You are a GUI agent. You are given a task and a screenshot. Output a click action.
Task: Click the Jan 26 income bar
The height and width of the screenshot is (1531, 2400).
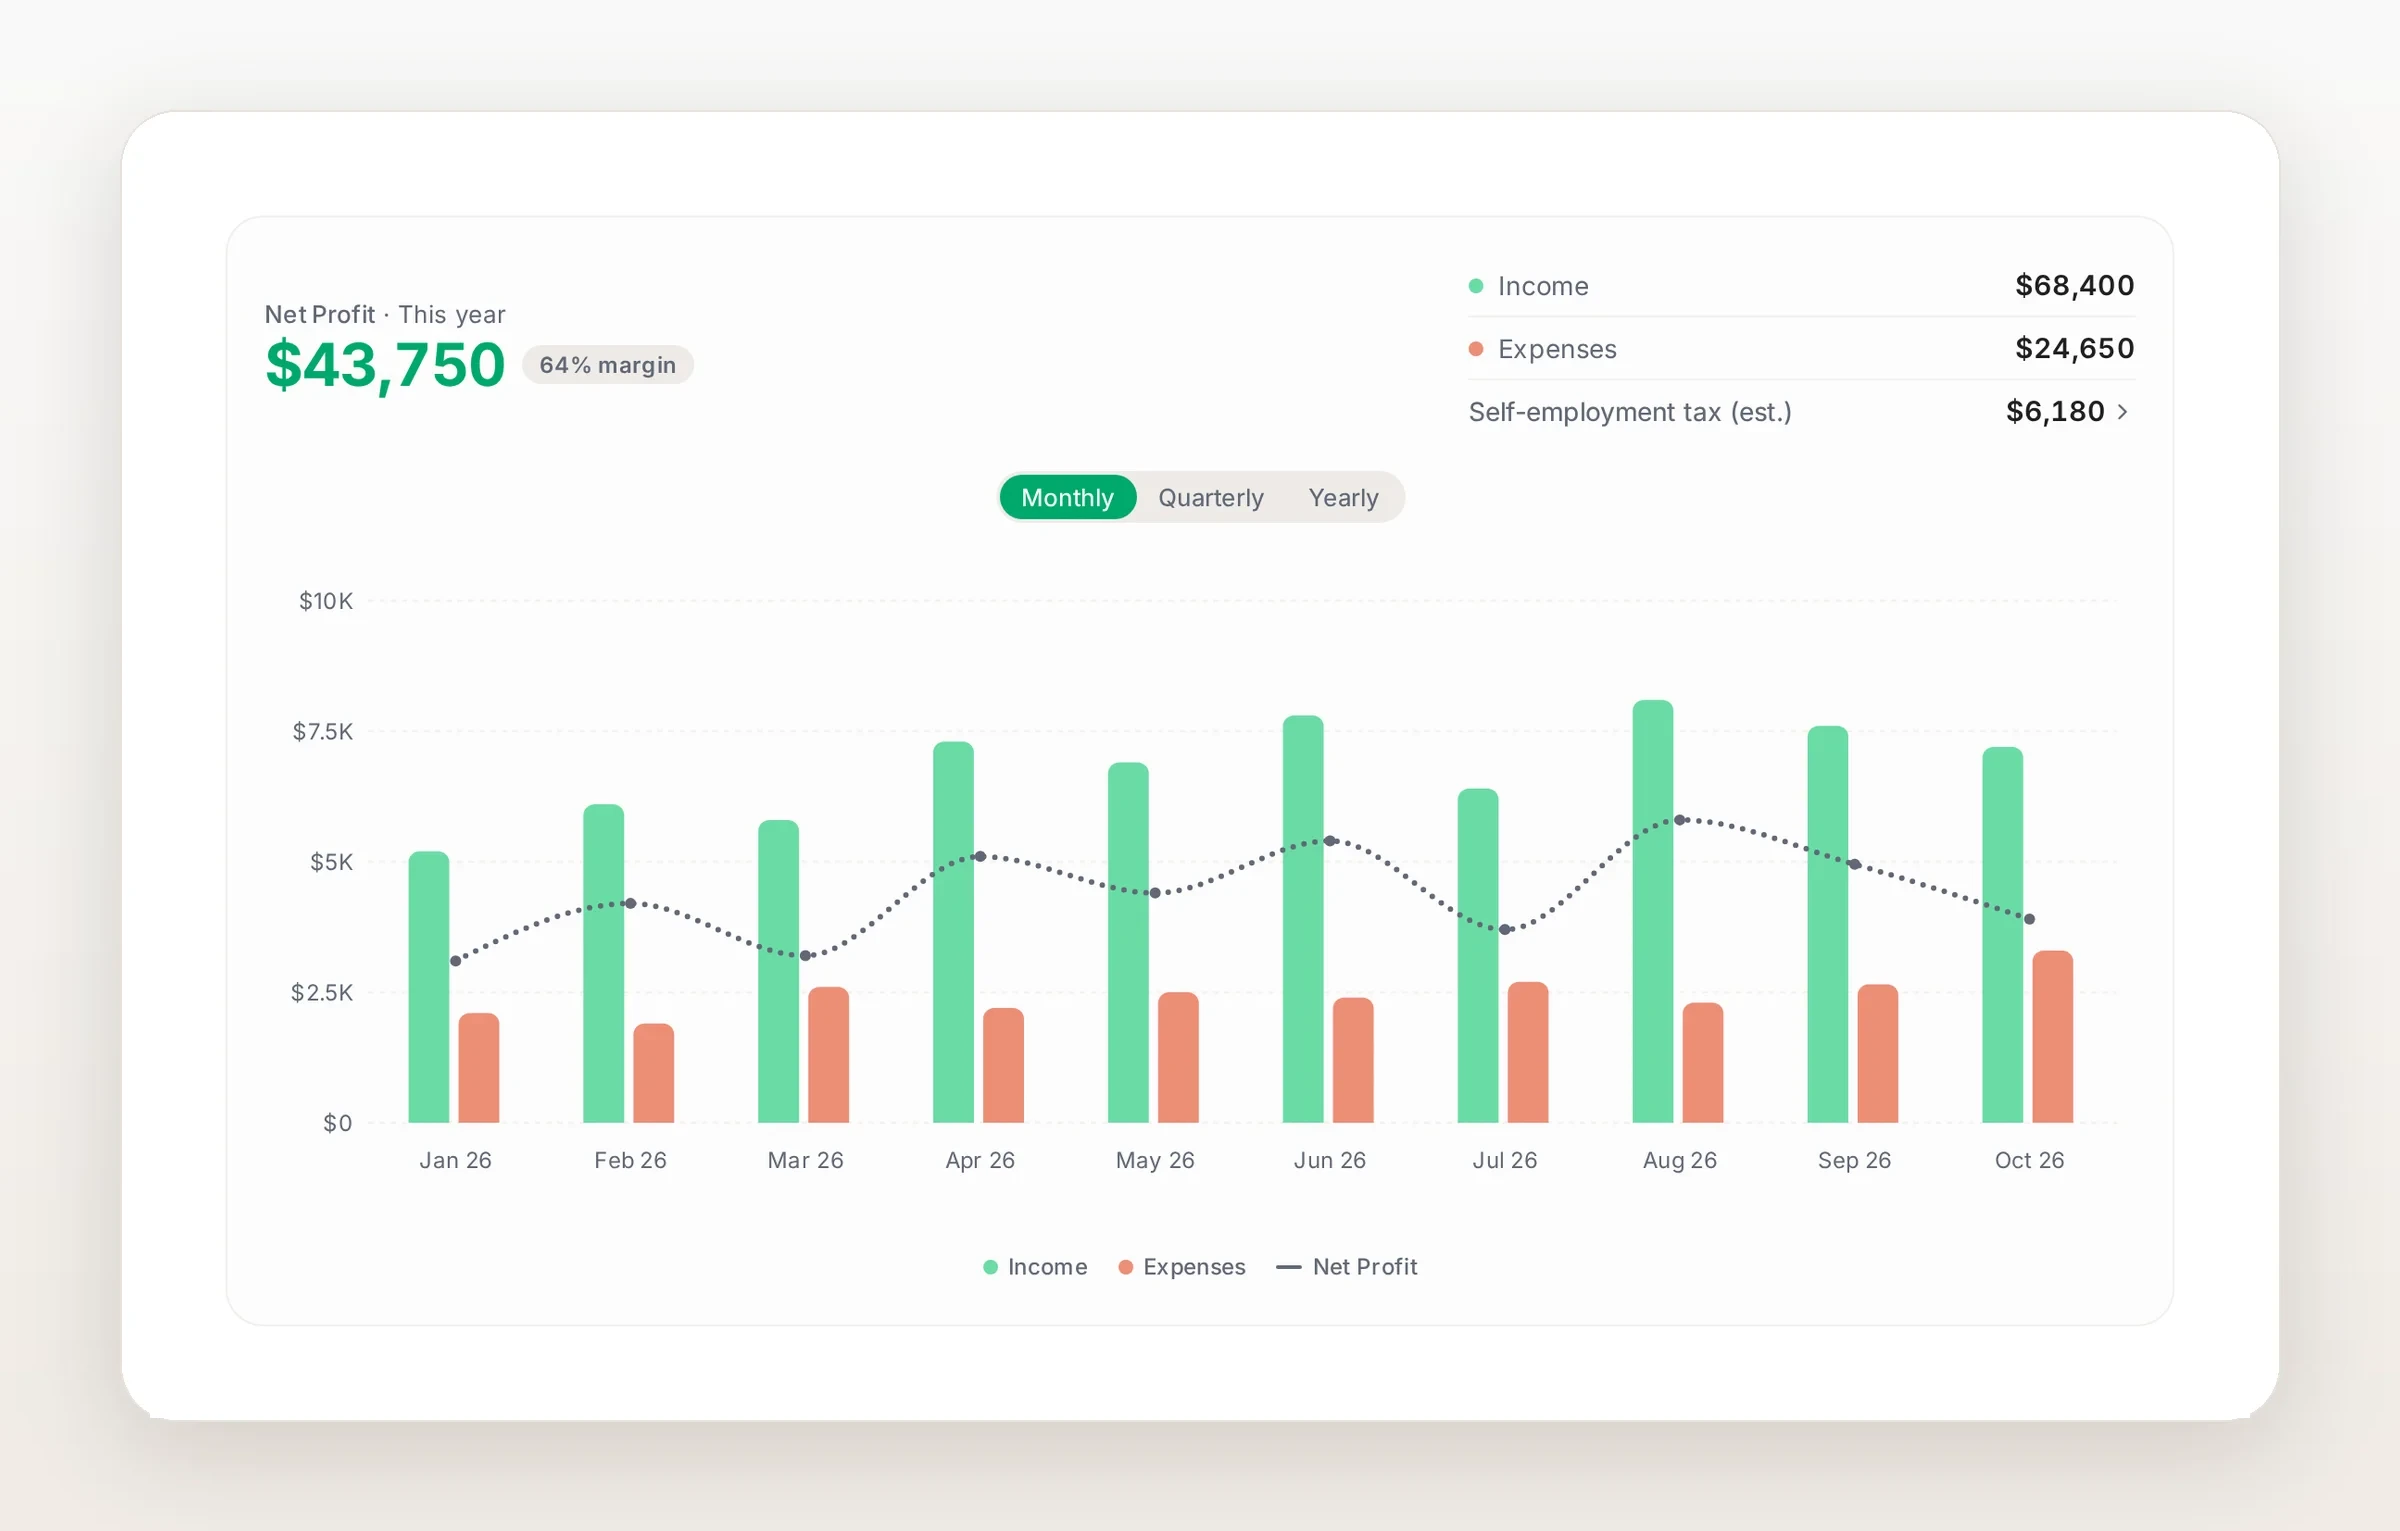tap(429, 987)
